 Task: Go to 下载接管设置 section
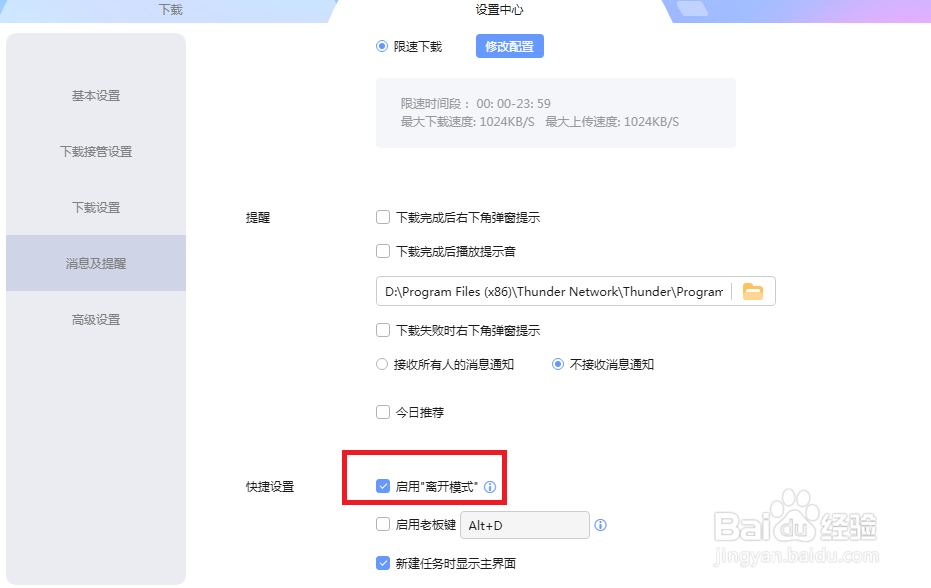click(x=96, y=151)
